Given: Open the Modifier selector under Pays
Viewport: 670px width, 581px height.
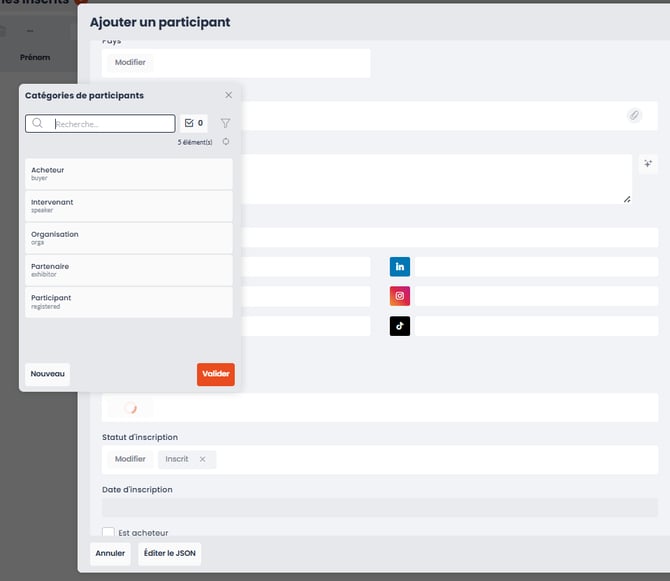Looking at the screenshot, I should [130, 62].
